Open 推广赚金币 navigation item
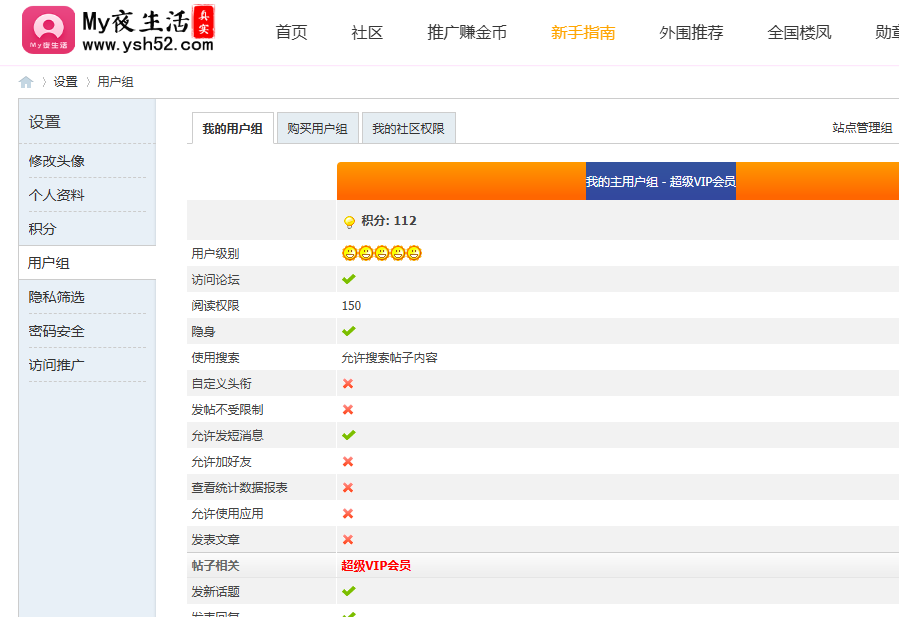 pos(467,32)
